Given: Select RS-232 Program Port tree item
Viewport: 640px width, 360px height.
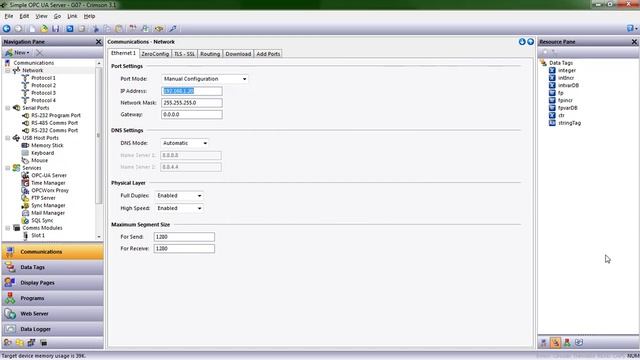Looking at the screenshot, I should tap(56, 116).
